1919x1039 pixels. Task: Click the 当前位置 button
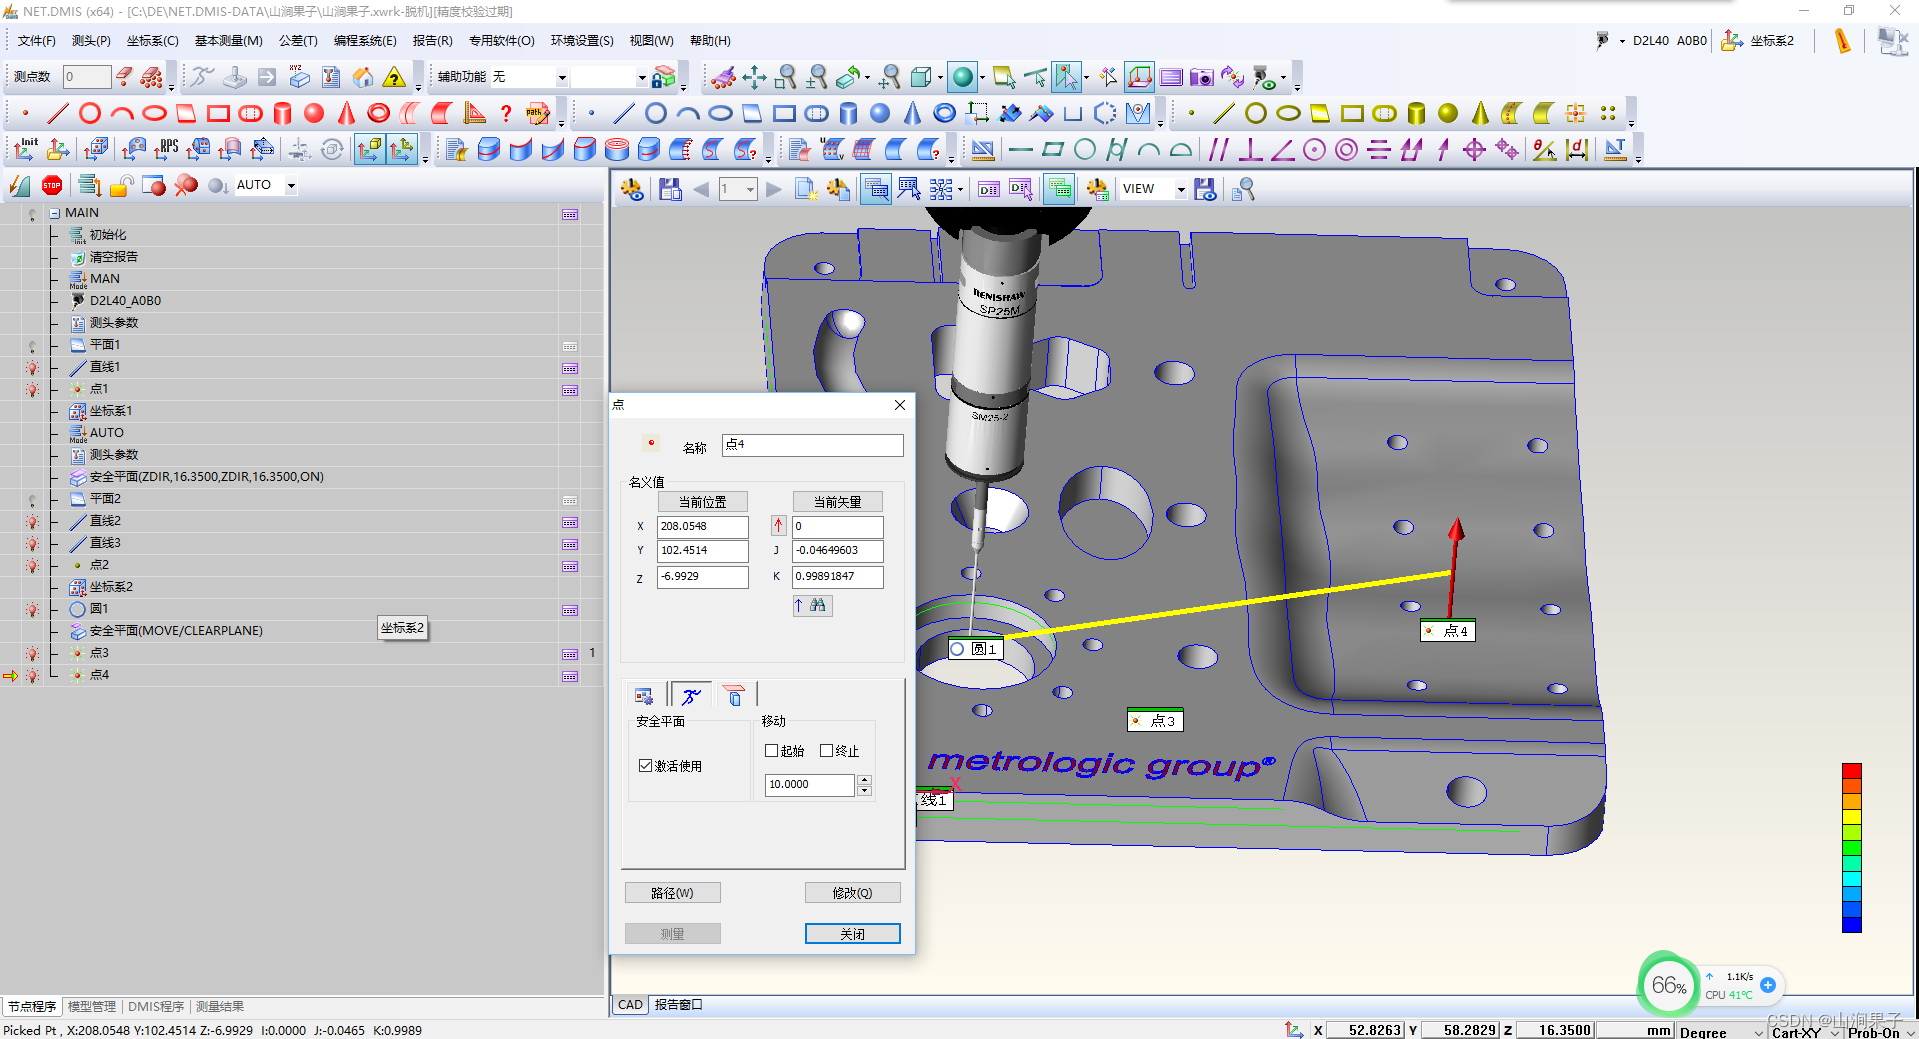pos(702,502)
